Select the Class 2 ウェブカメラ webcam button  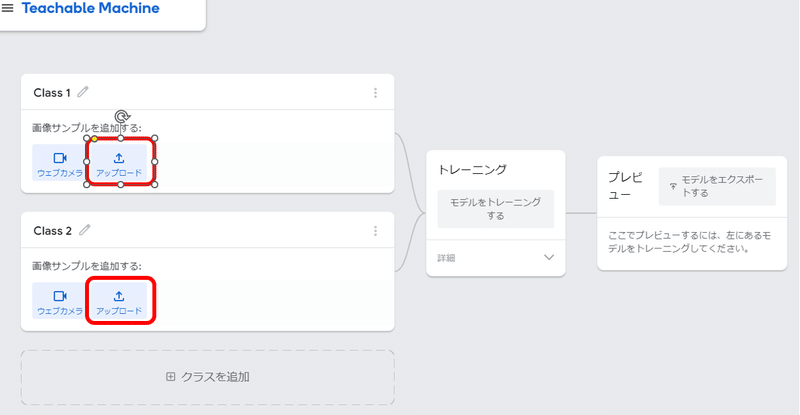pyautogui.click(x=60, y=301)
